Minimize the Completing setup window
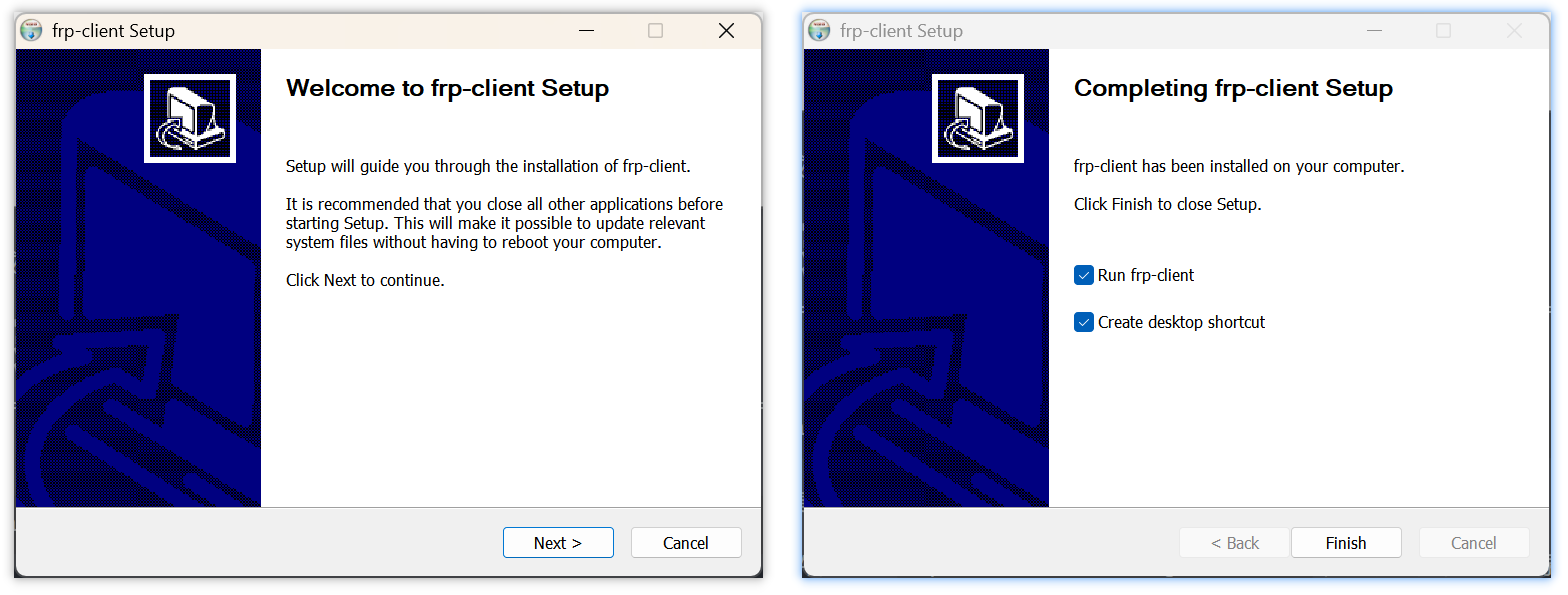Screen dimensions: 1568x595 pyautogui.click(x=1377, y=31)
